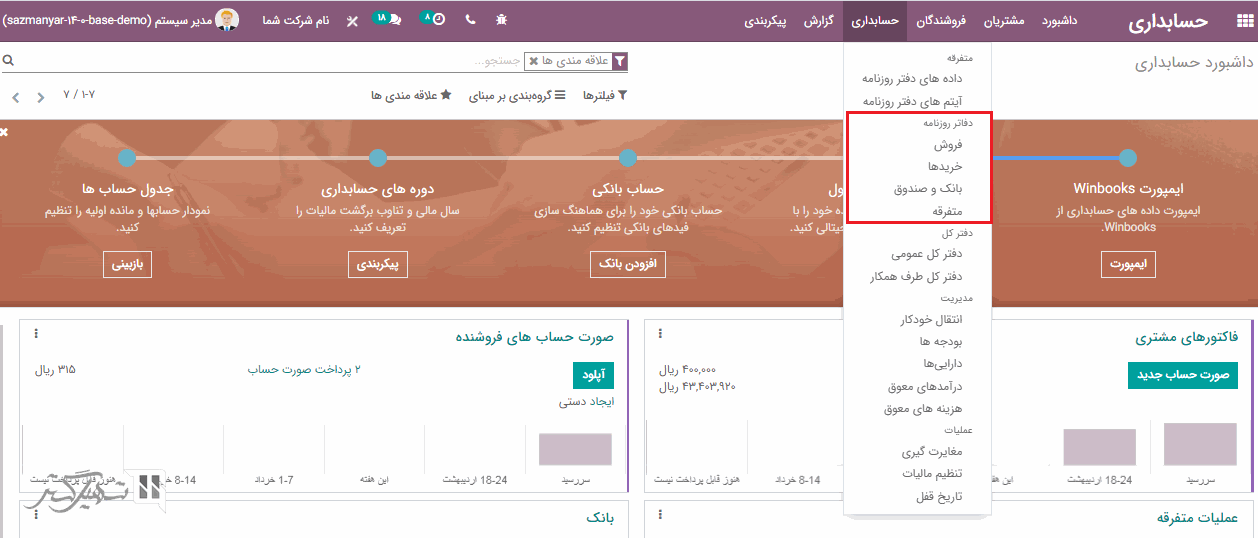Click the افزودن بانک button
This screenshot has height=538, width=1258.
coord(627,265)
